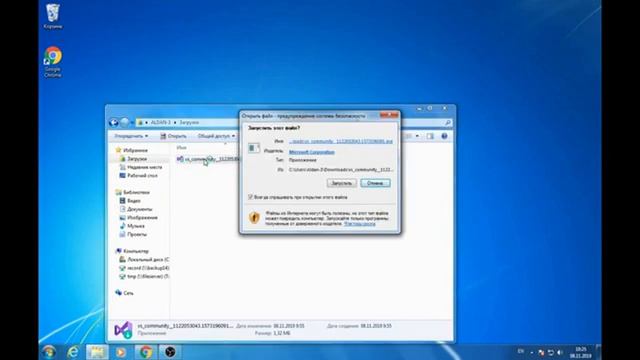The image size is (640, 360).
Task: Click Открыть in Explorer toolbar
Action: pyautogui.click(x=173, y=136)
